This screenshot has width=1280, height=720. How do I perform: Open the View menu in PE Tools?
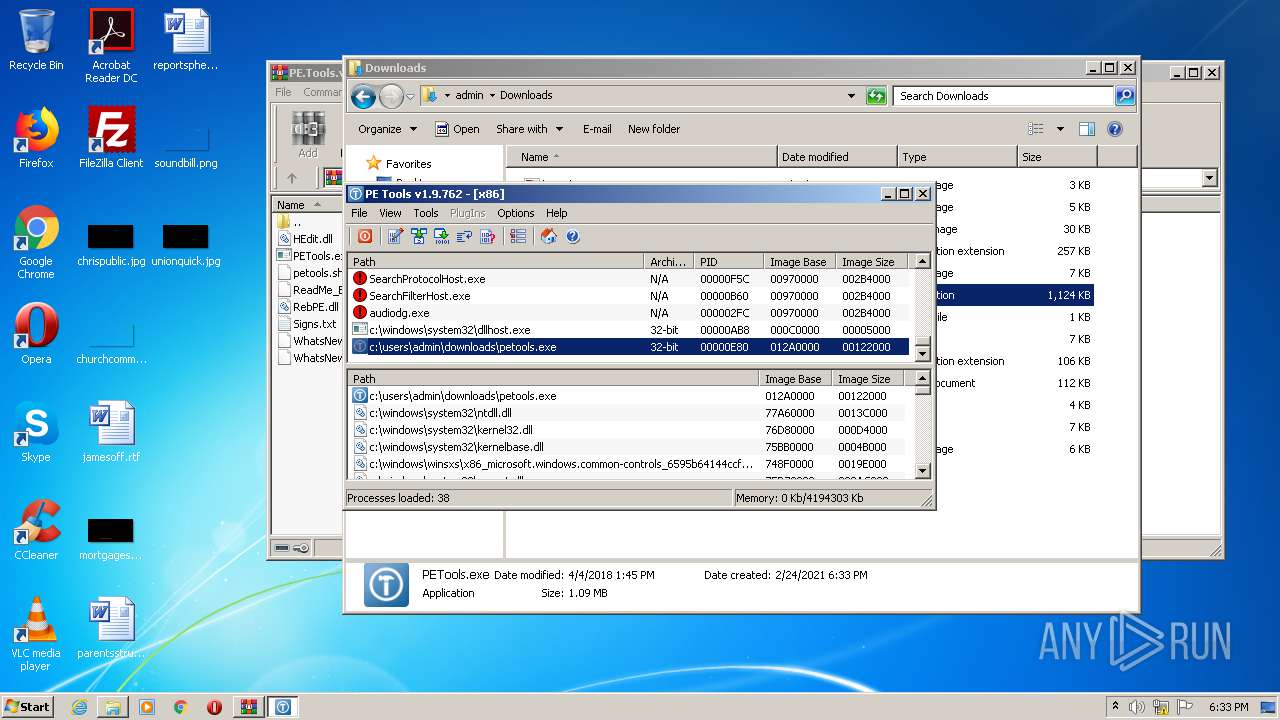pyautogui.click(x=390, y=213)
